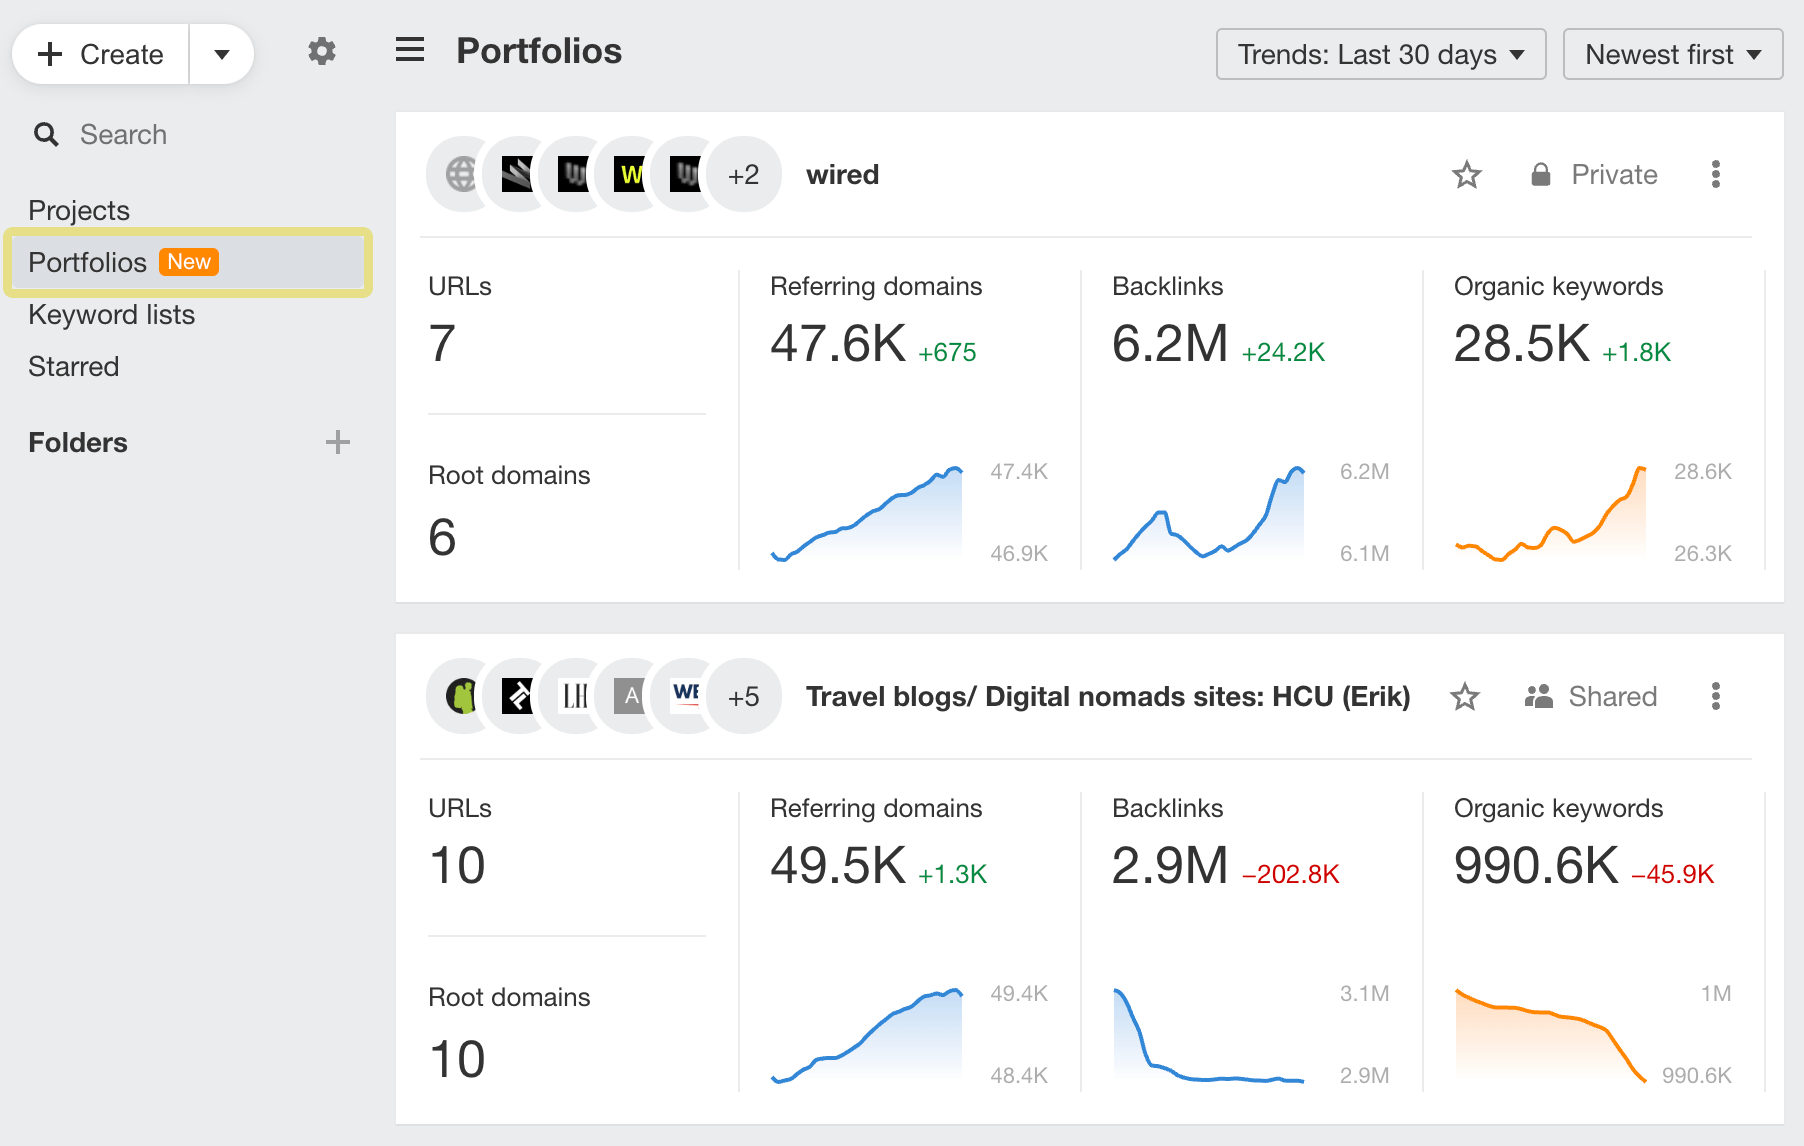
Task: Click the hamburger menu next to Portfolios
Action: [409, 51]
